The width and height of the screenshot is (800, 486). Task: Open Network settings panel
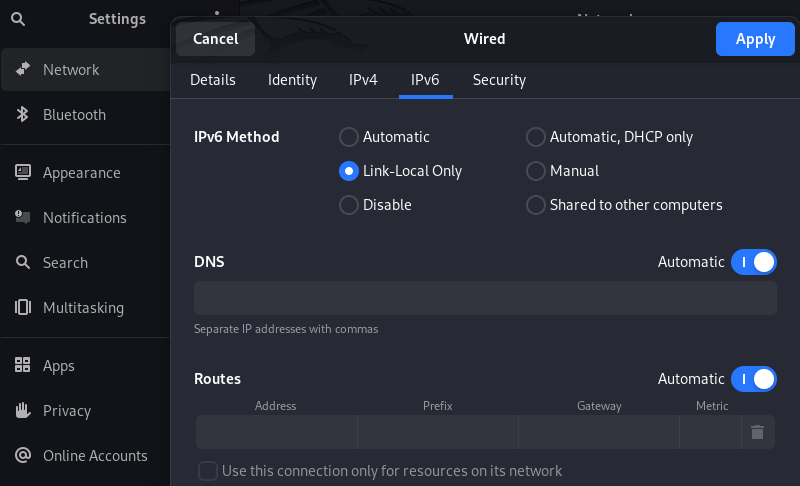pyautogui.click(x=86, y=69)
